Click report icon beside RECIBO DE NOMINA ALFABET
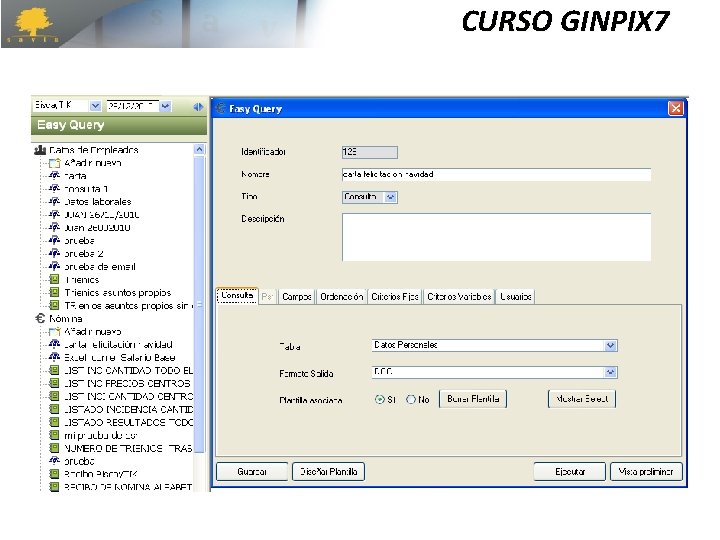This screenshot has width=720, height=540. tap(54, 486)
